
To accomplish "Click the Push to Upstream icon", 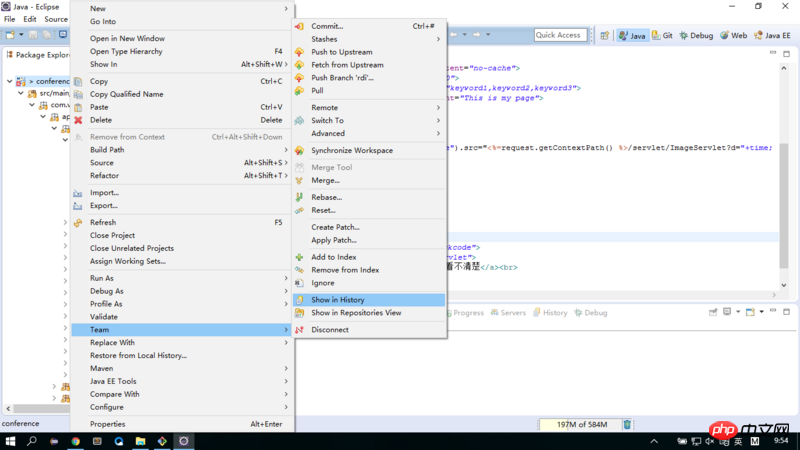I will pos(299,52).
